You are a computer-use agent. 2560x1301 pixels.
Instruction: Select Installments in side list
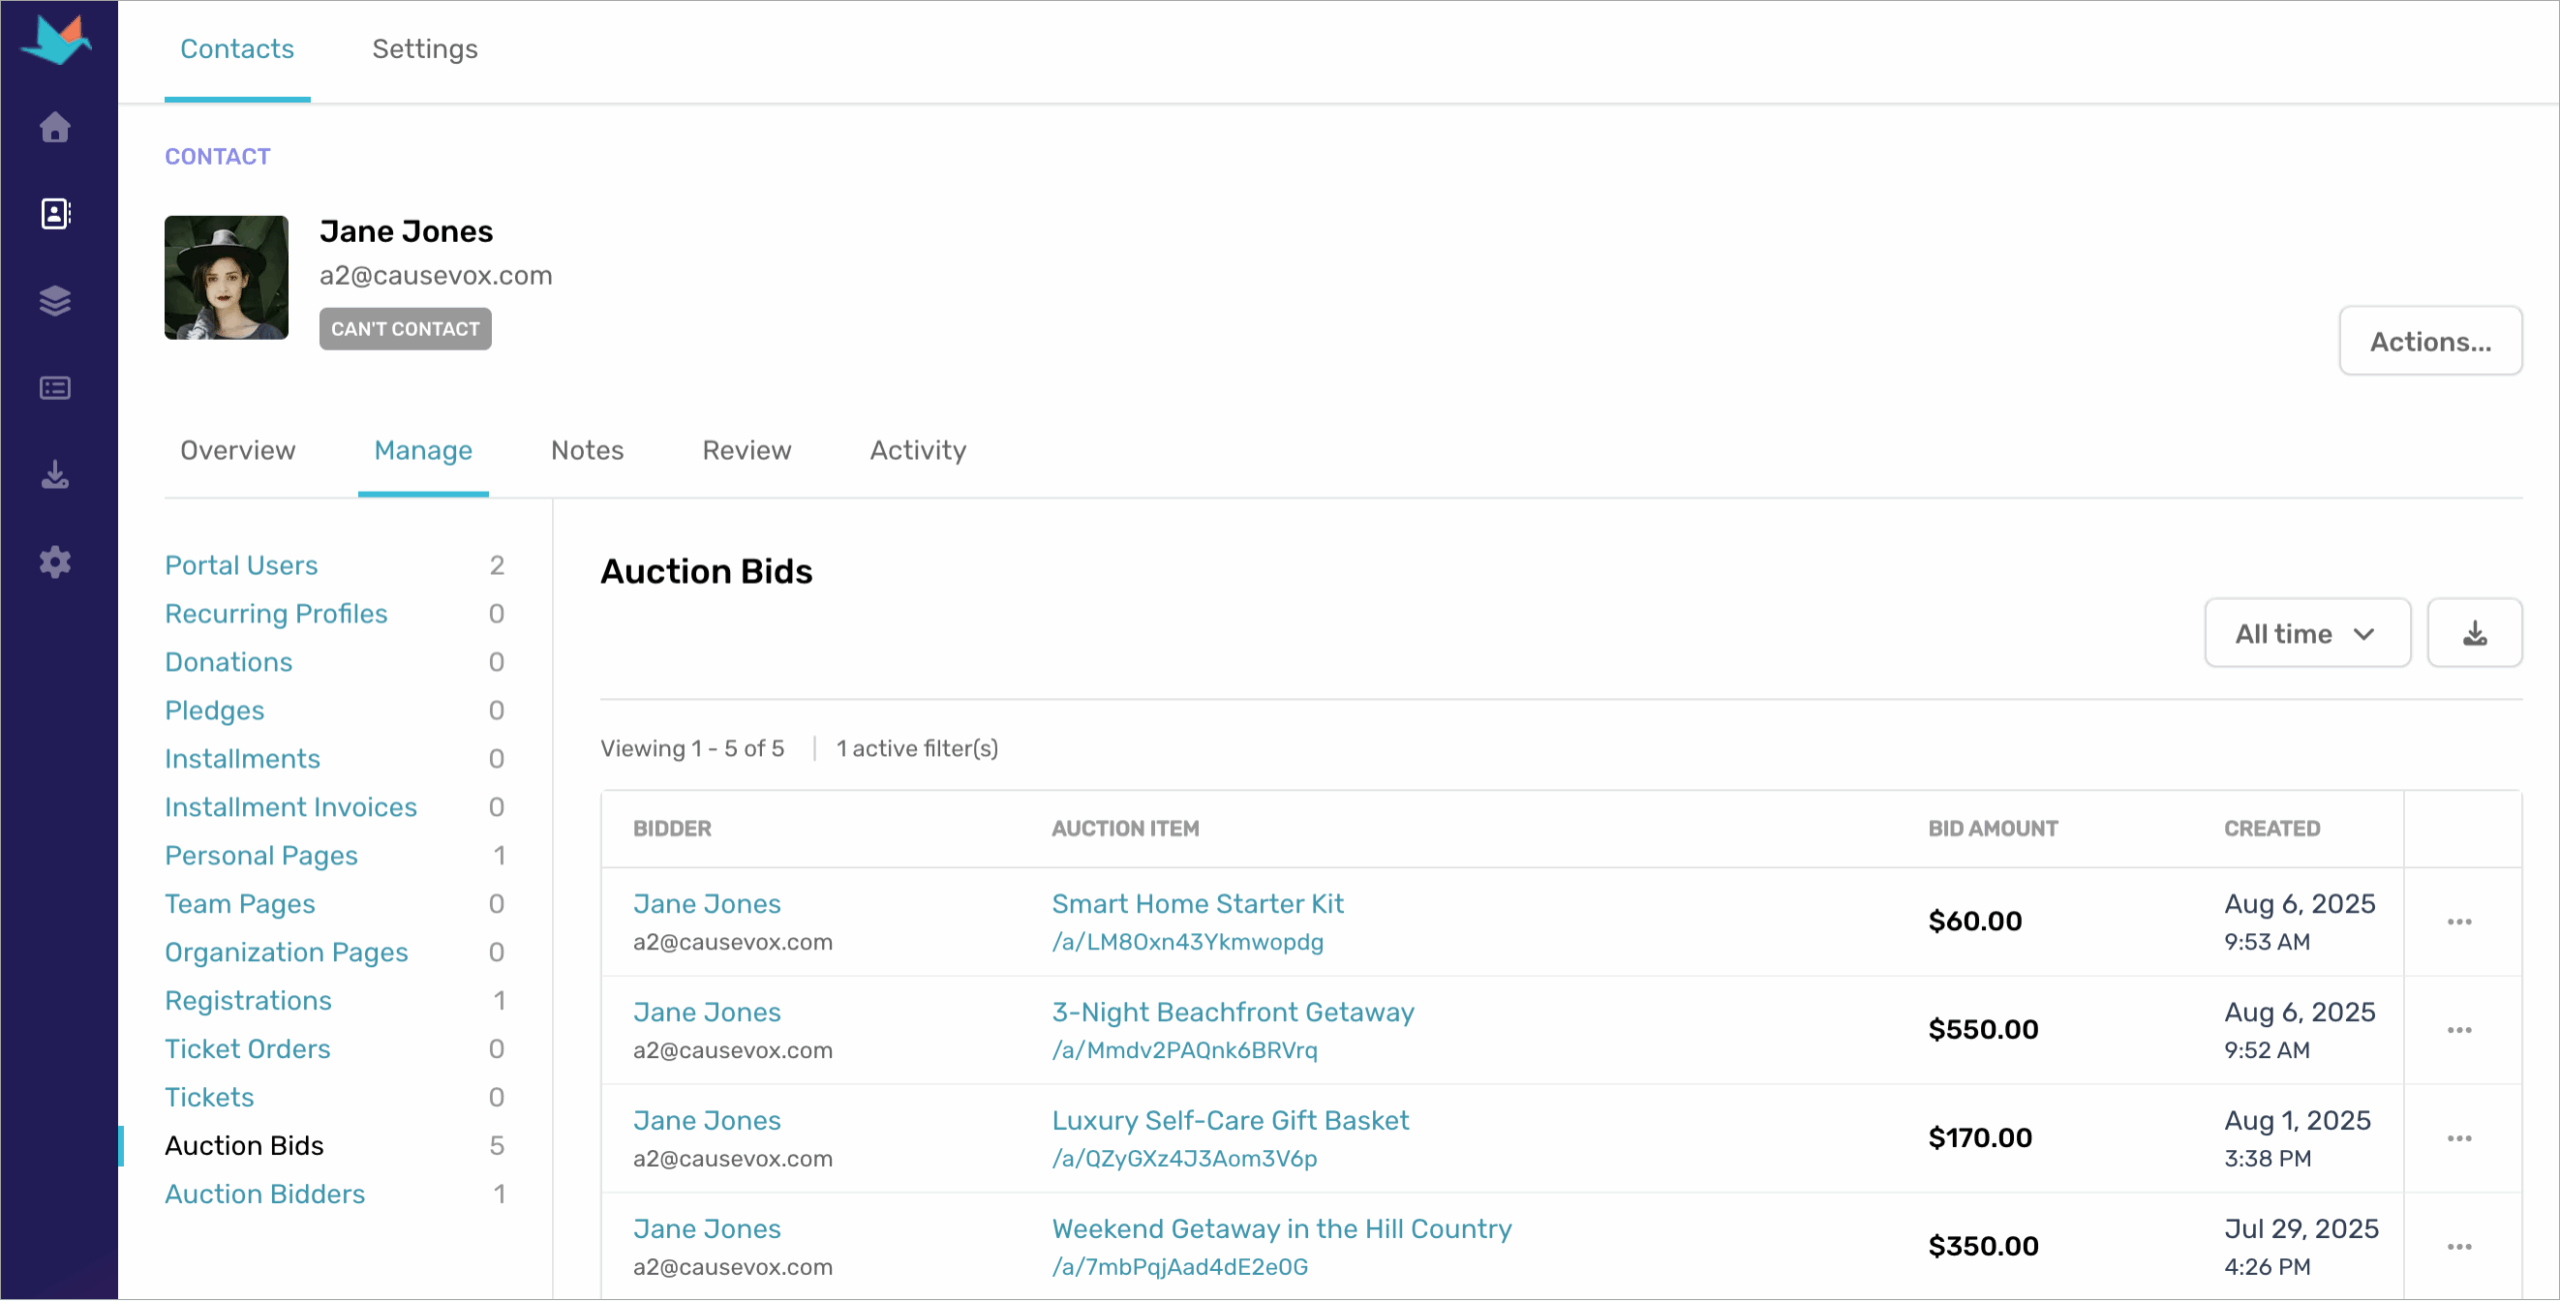(242, 758)
